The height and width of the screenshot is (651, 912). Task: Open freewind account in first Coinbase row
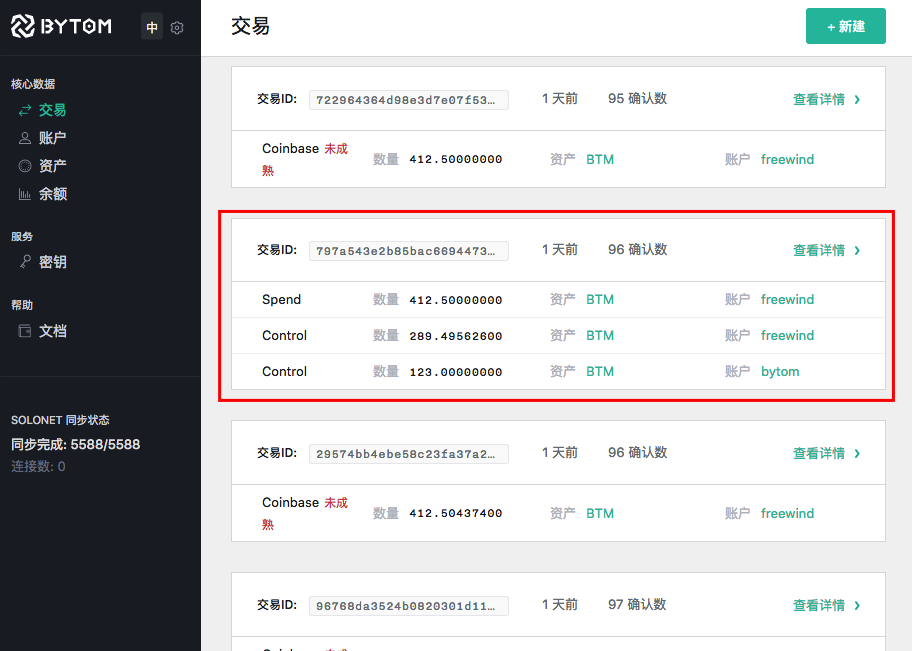click(x=787, y=159)
